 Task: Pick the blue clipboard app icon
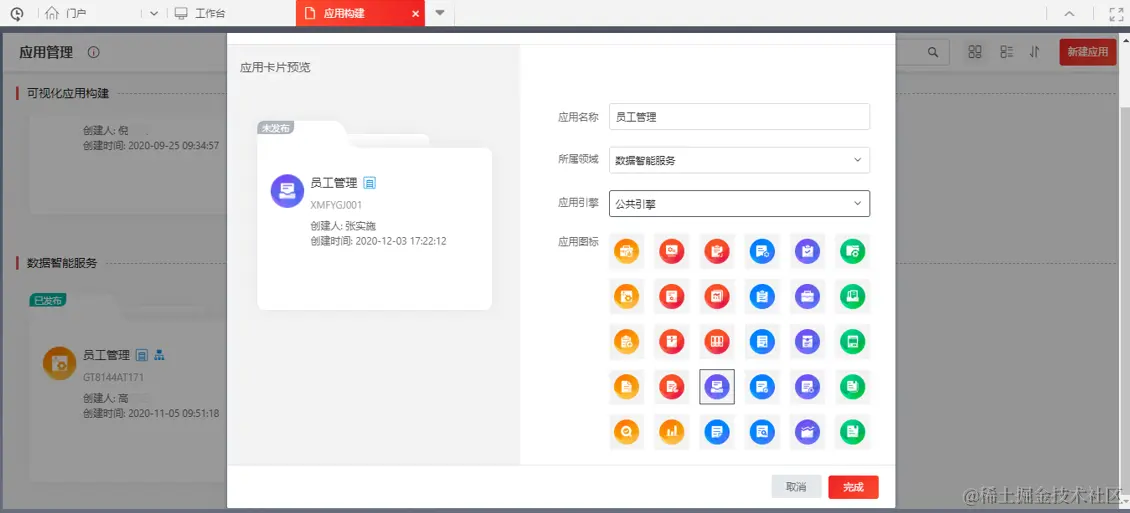click(762, 296)
